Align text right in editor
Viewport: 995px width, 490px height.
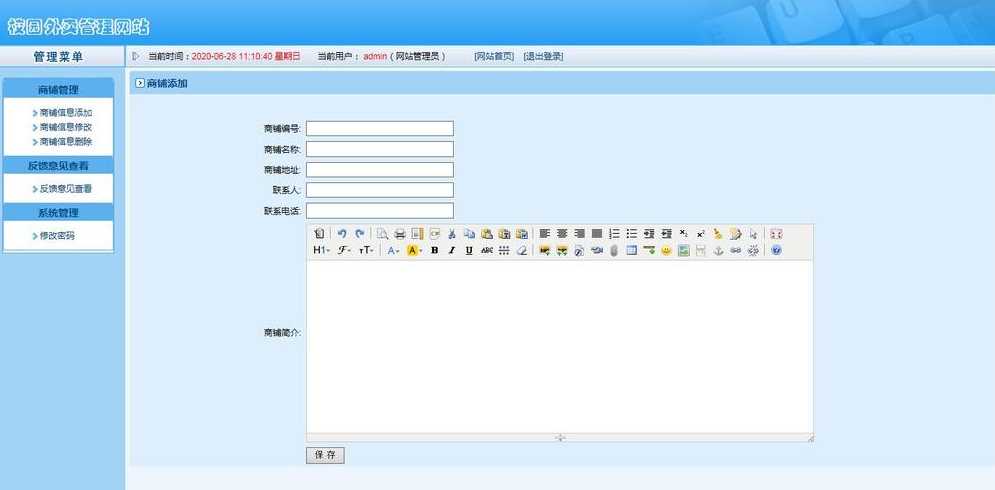point(579,234)
